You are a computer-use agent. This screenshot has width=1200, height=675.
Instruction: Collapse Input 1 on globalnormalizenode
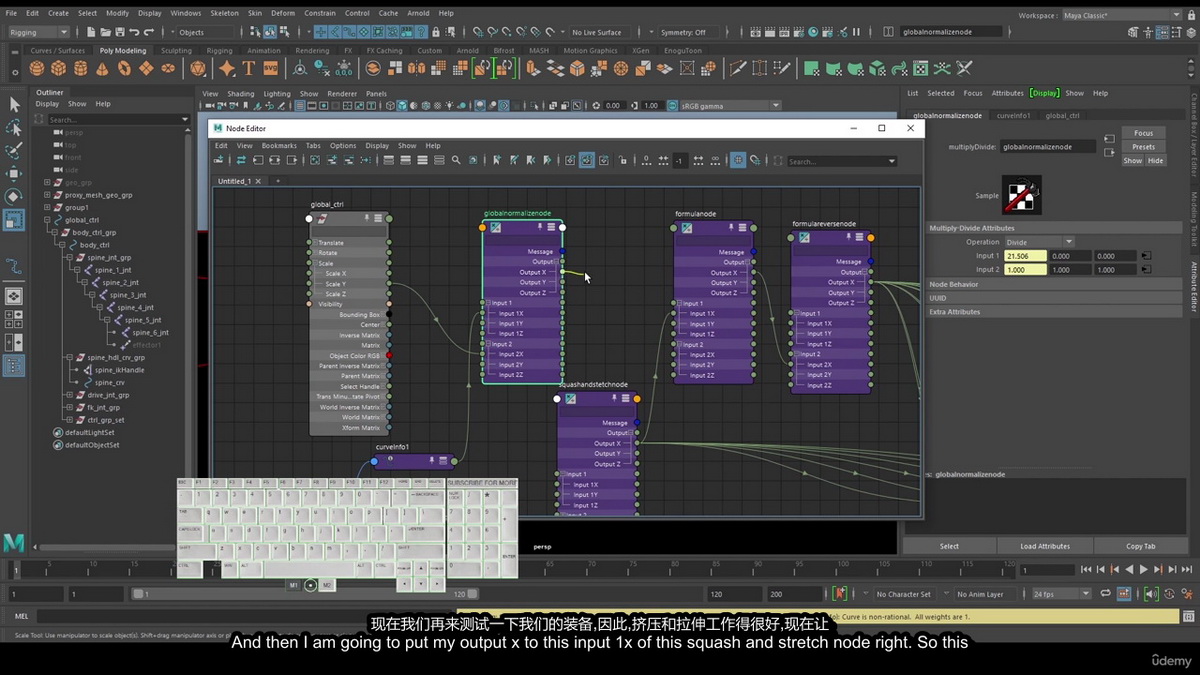(486, 303)
